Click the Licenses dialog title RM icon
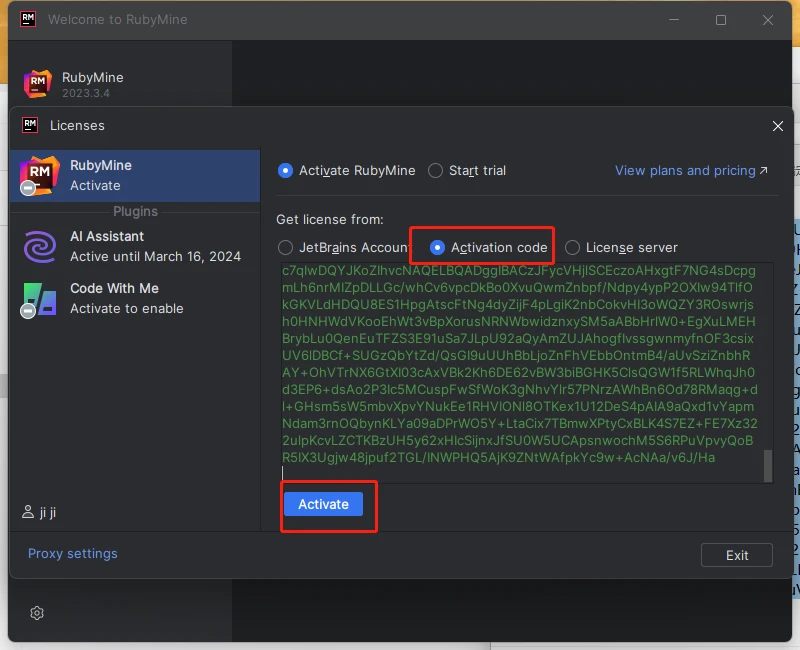800x650 pixels. pyautogui.click(x=30, y=125)
